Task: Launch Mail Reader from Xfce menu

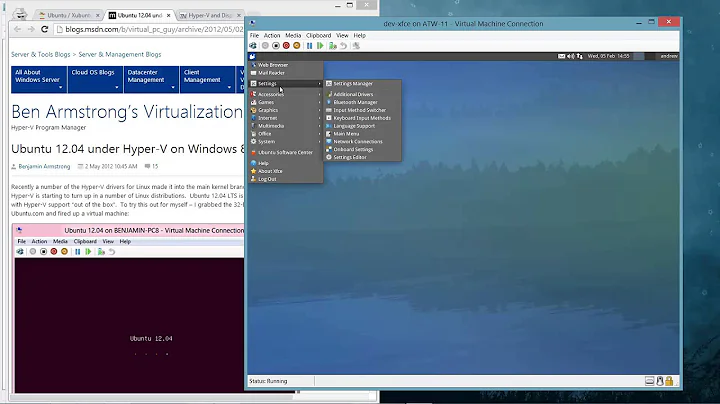Action: pyautogui.click(x=286, y=73)
